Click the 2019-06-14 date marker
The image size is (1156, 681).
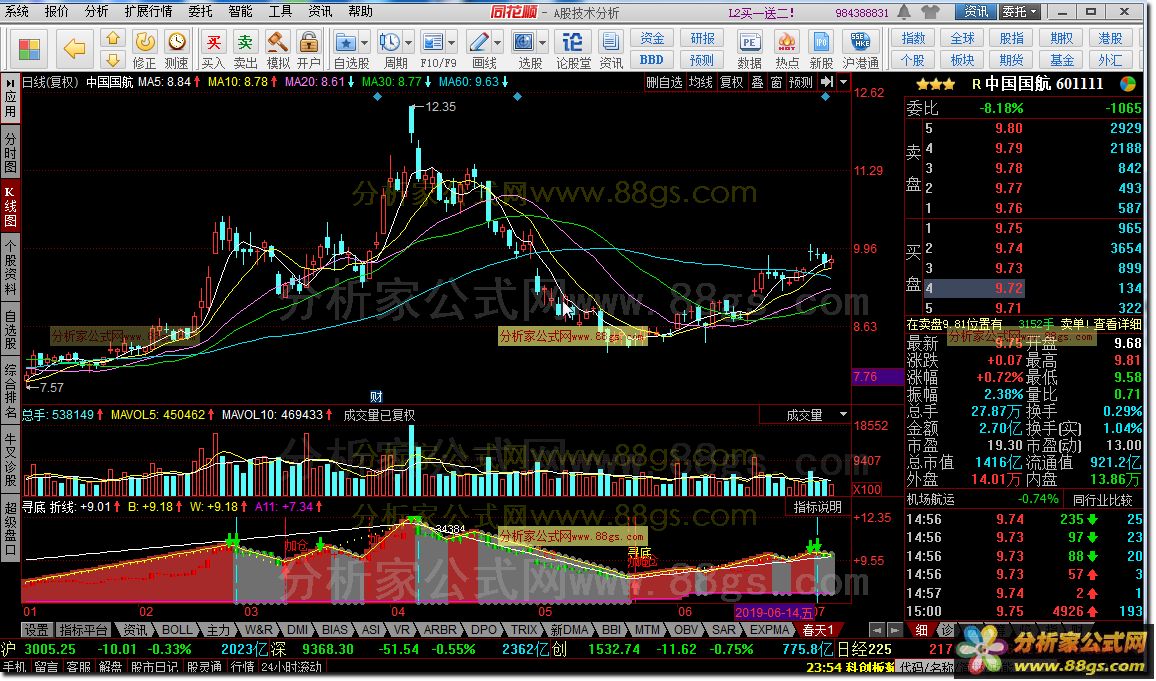click(774, 612)
